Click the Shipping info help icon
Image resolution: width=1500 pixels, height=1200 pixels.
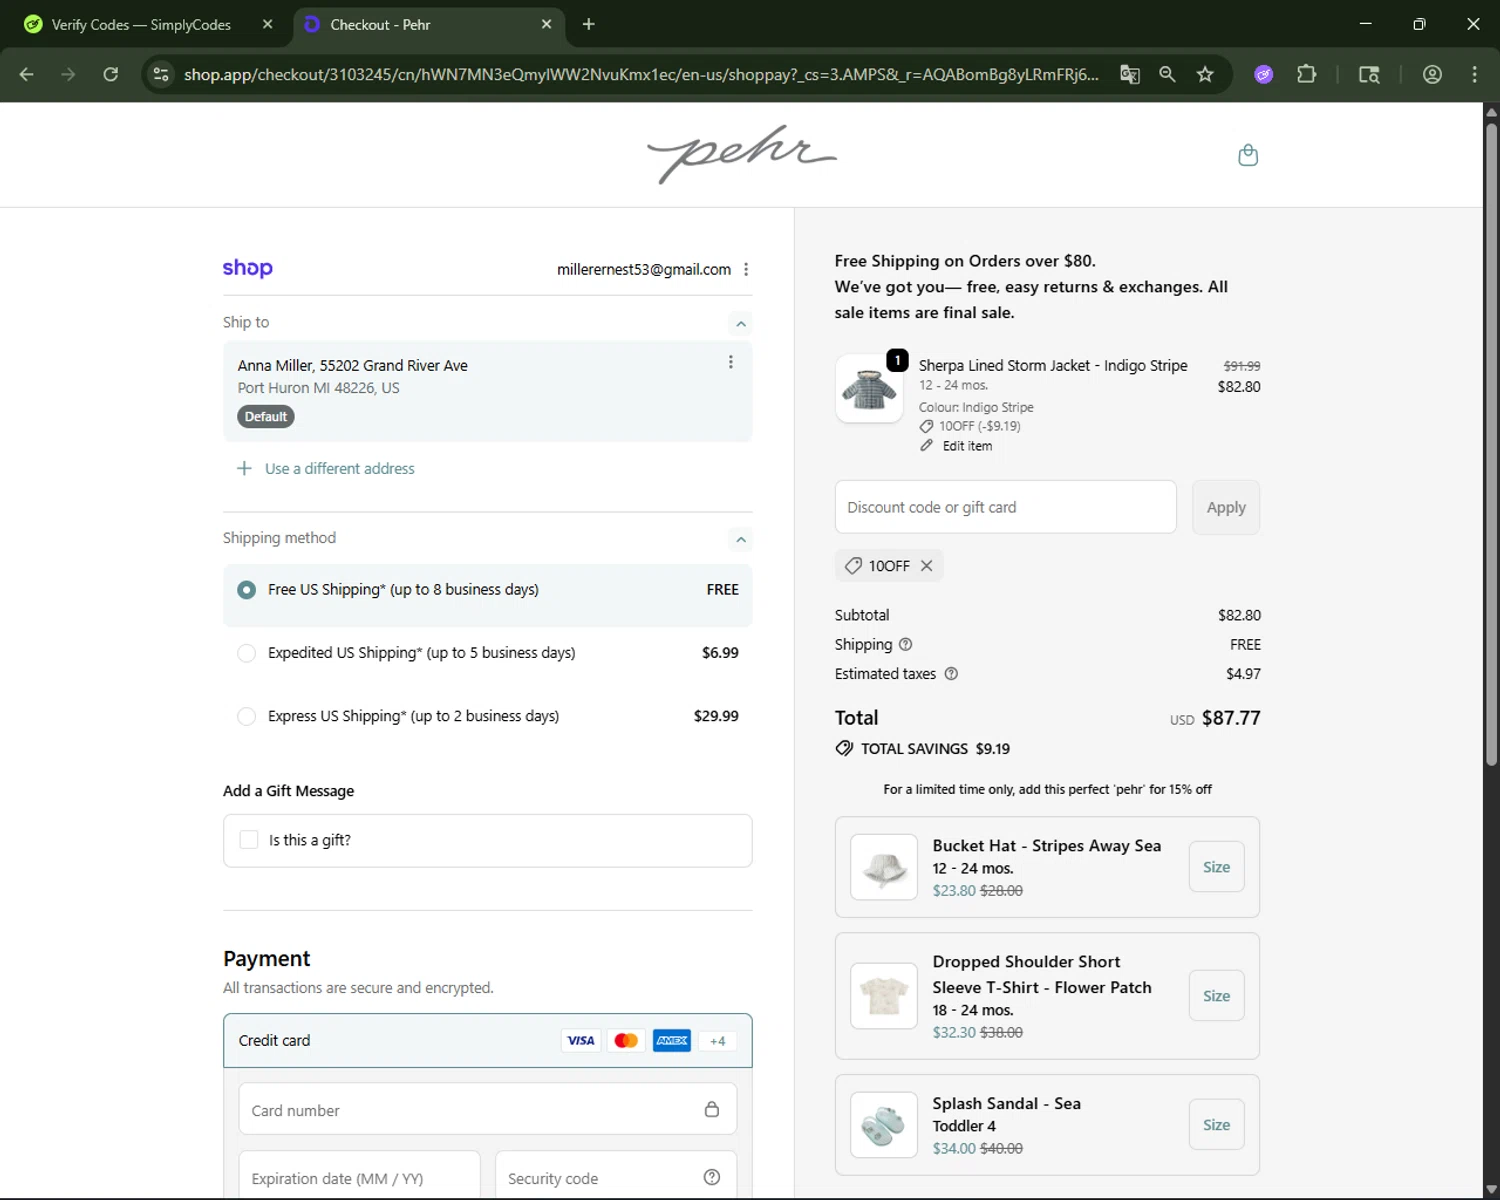[905, 644]
